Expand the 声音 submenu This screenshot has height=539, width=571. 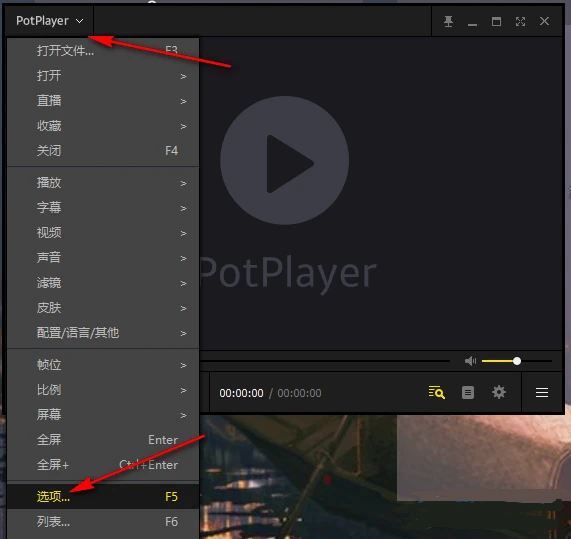[103, 257]
